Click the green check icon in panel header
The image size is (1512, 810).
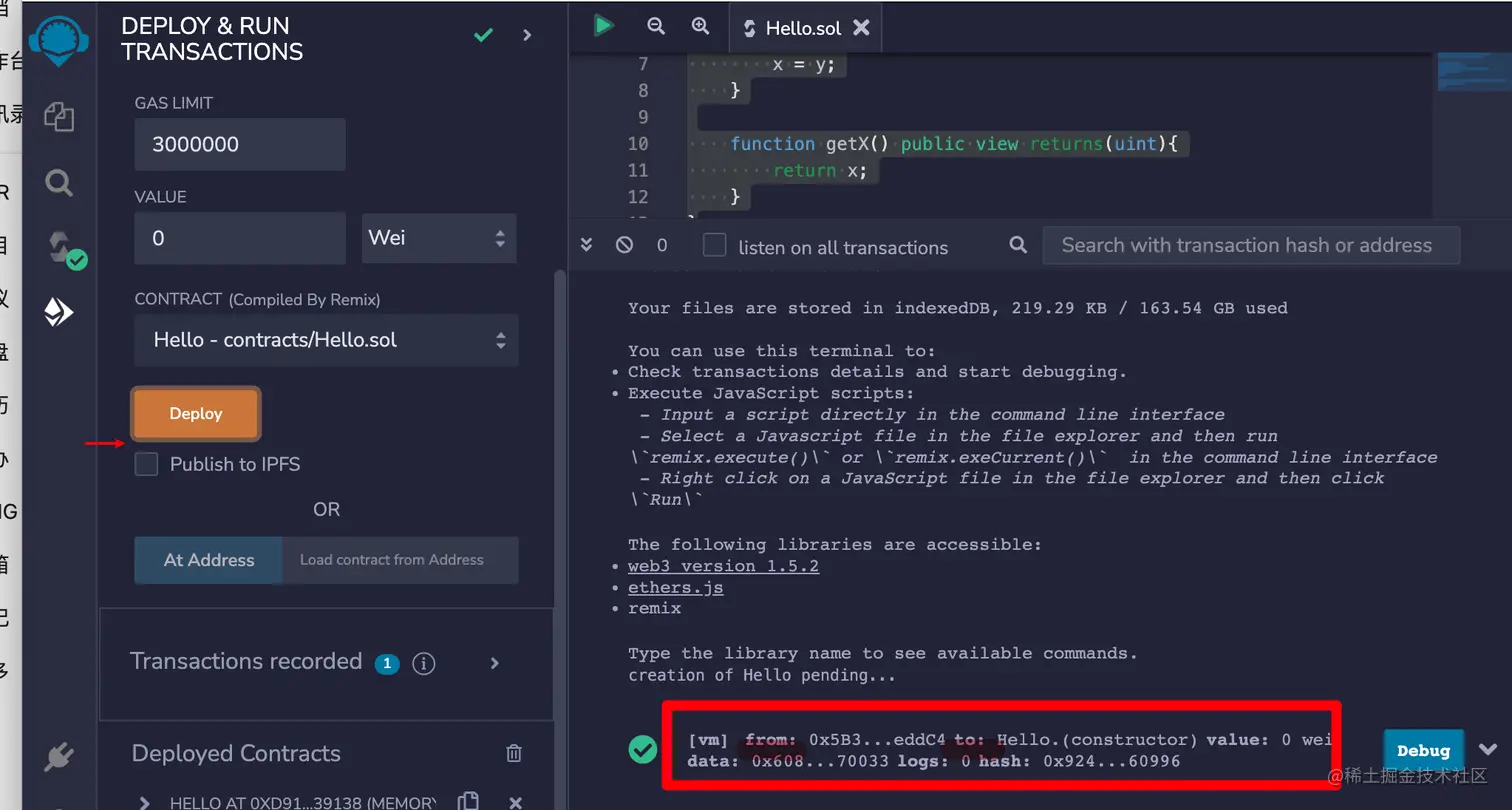coord(483,36)
